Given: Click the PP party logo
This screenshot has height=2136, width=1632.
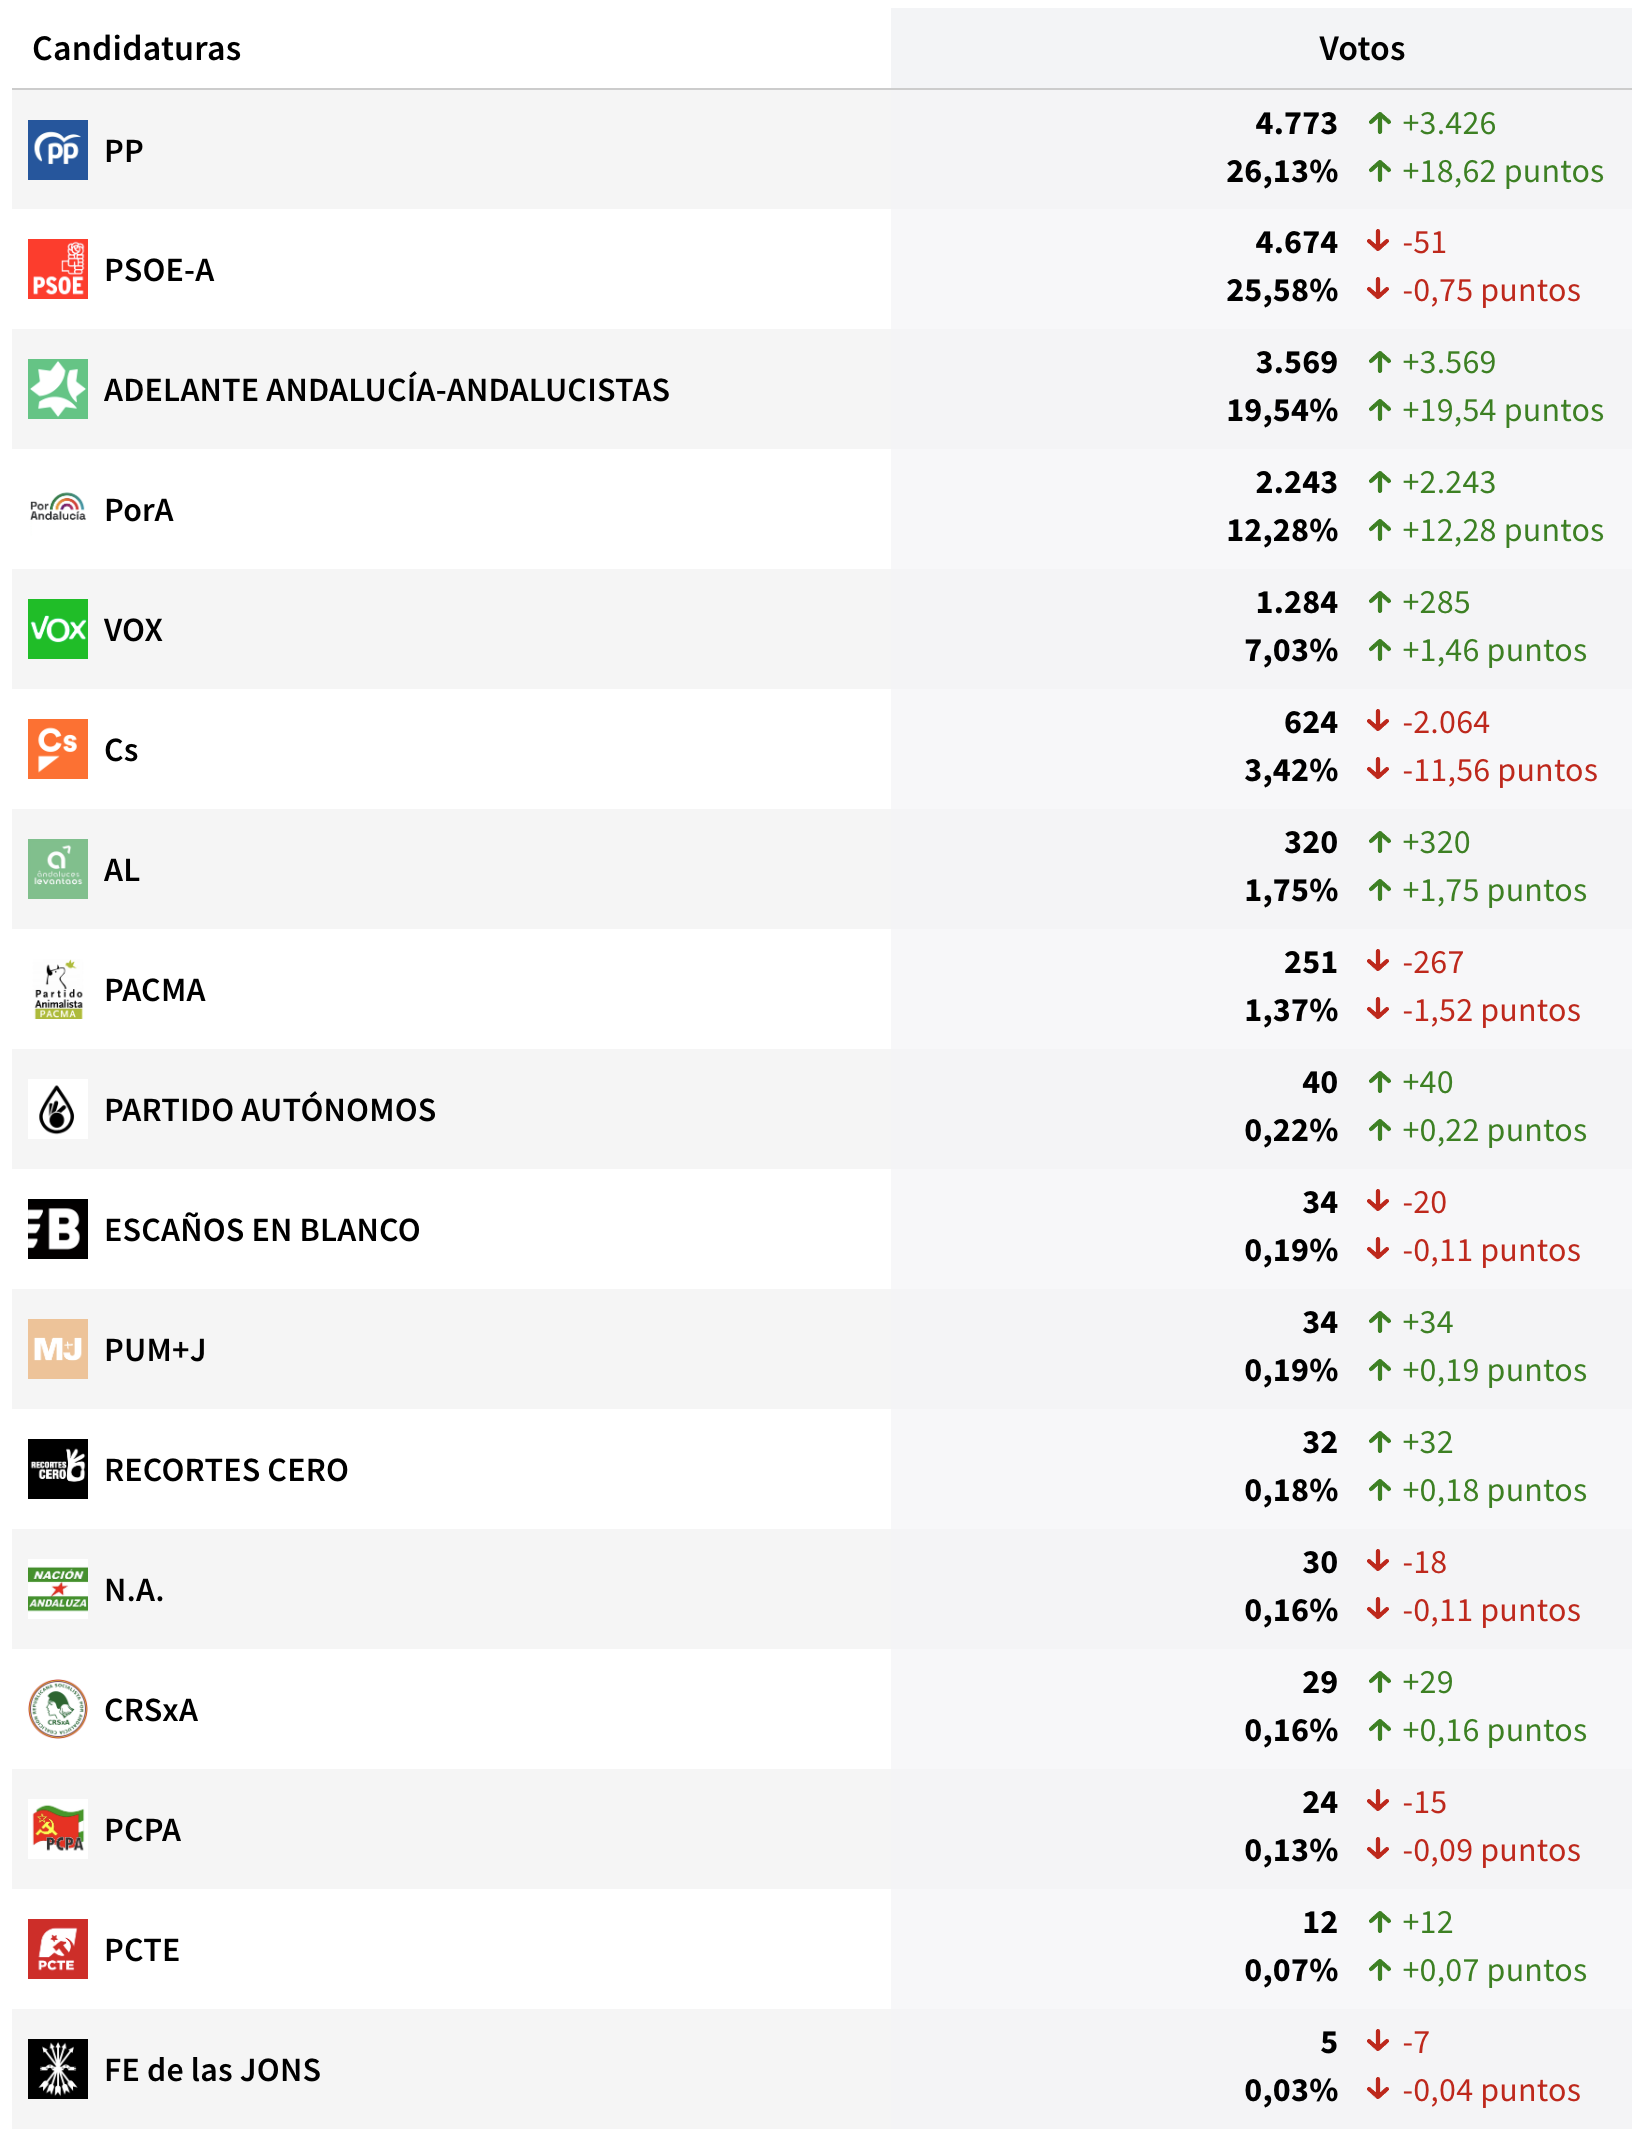Looking at the screenshot, I should click(x=58, y=150).
